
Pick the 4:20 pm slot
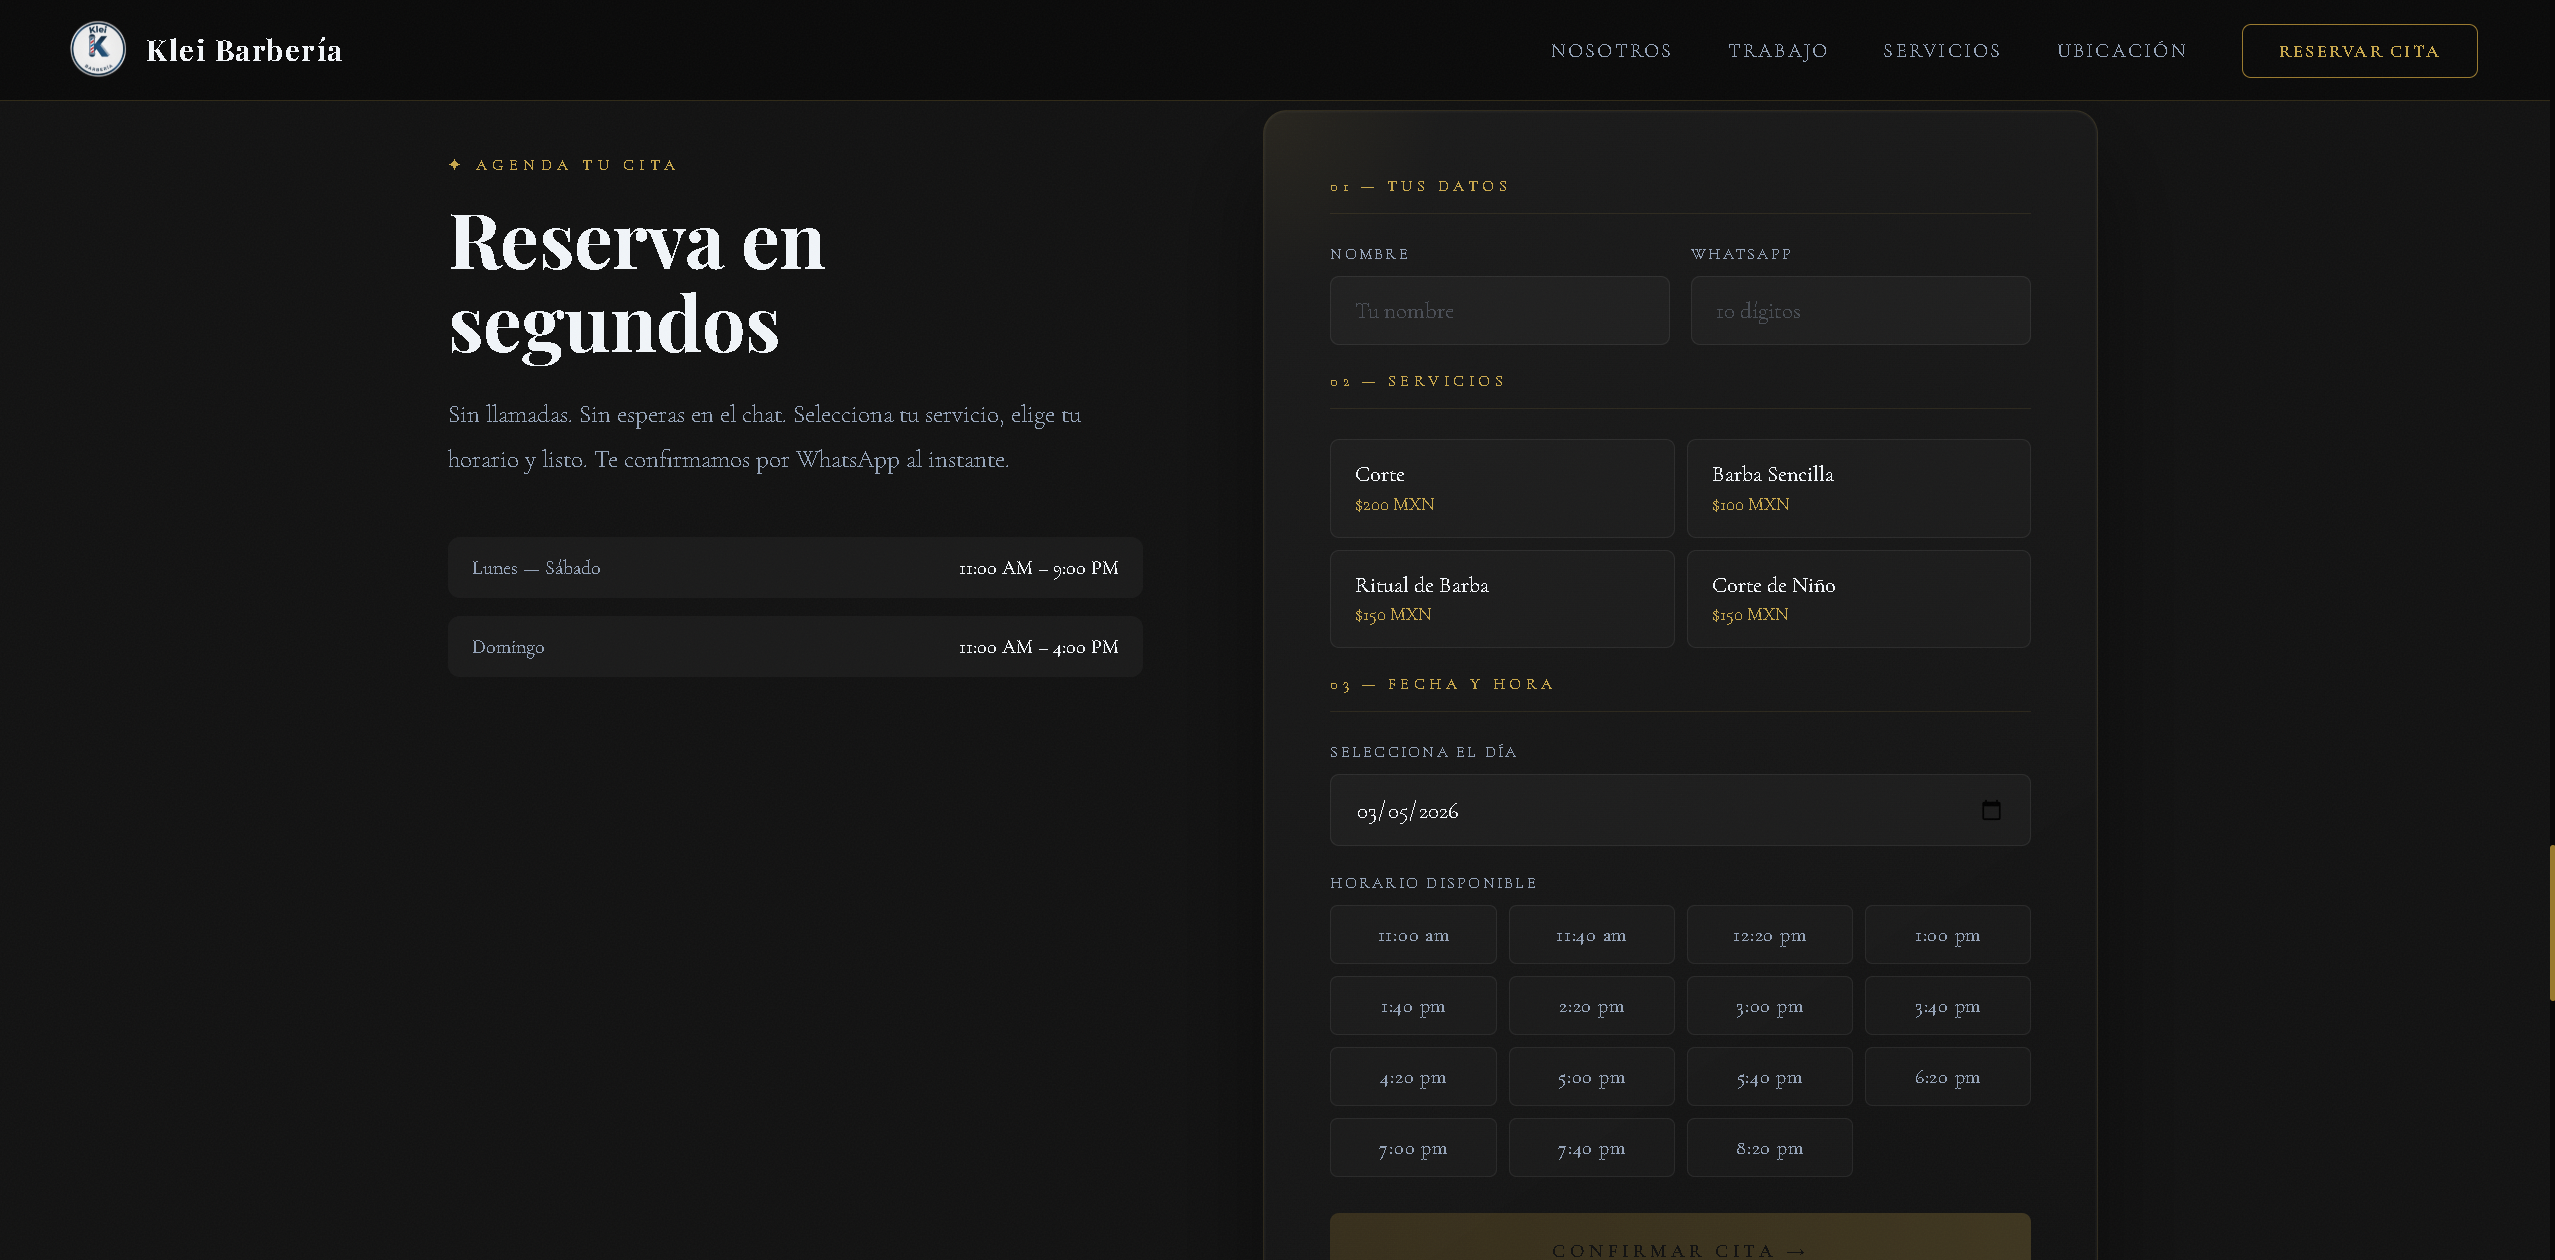[1413, 1077]
